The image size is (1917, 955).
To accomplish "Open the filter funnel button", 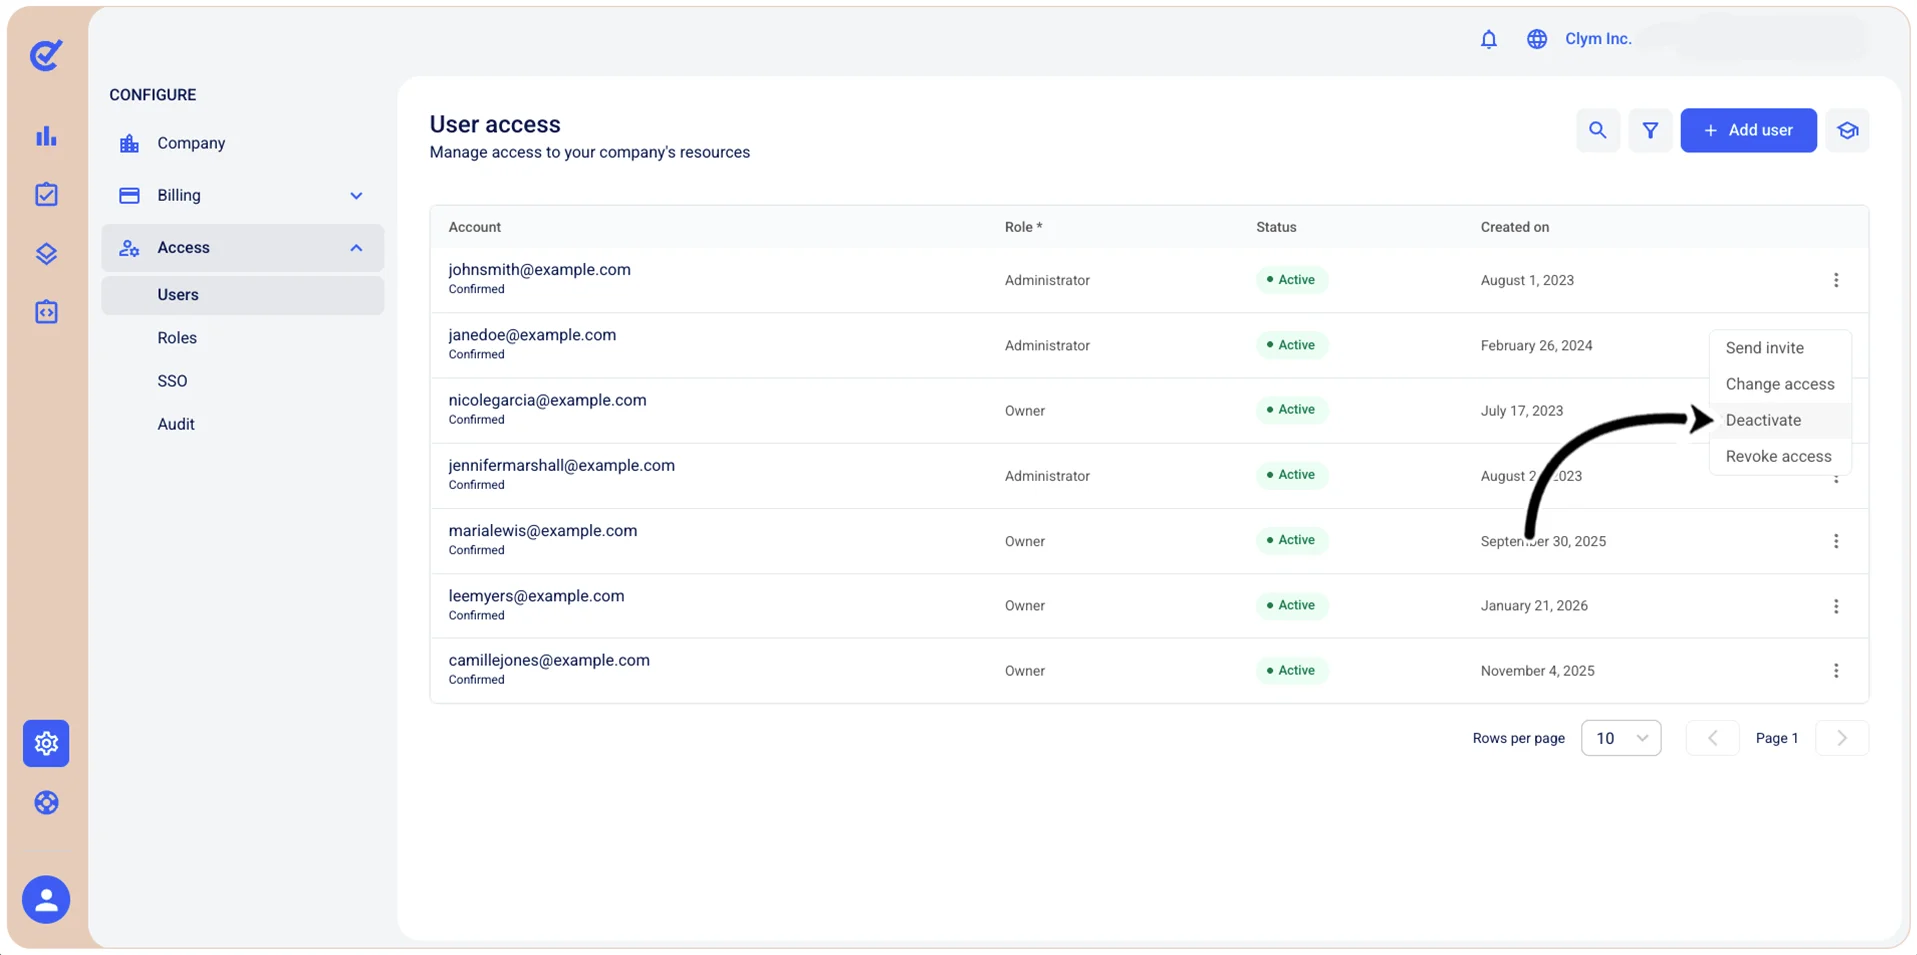I will point(1650,130).
